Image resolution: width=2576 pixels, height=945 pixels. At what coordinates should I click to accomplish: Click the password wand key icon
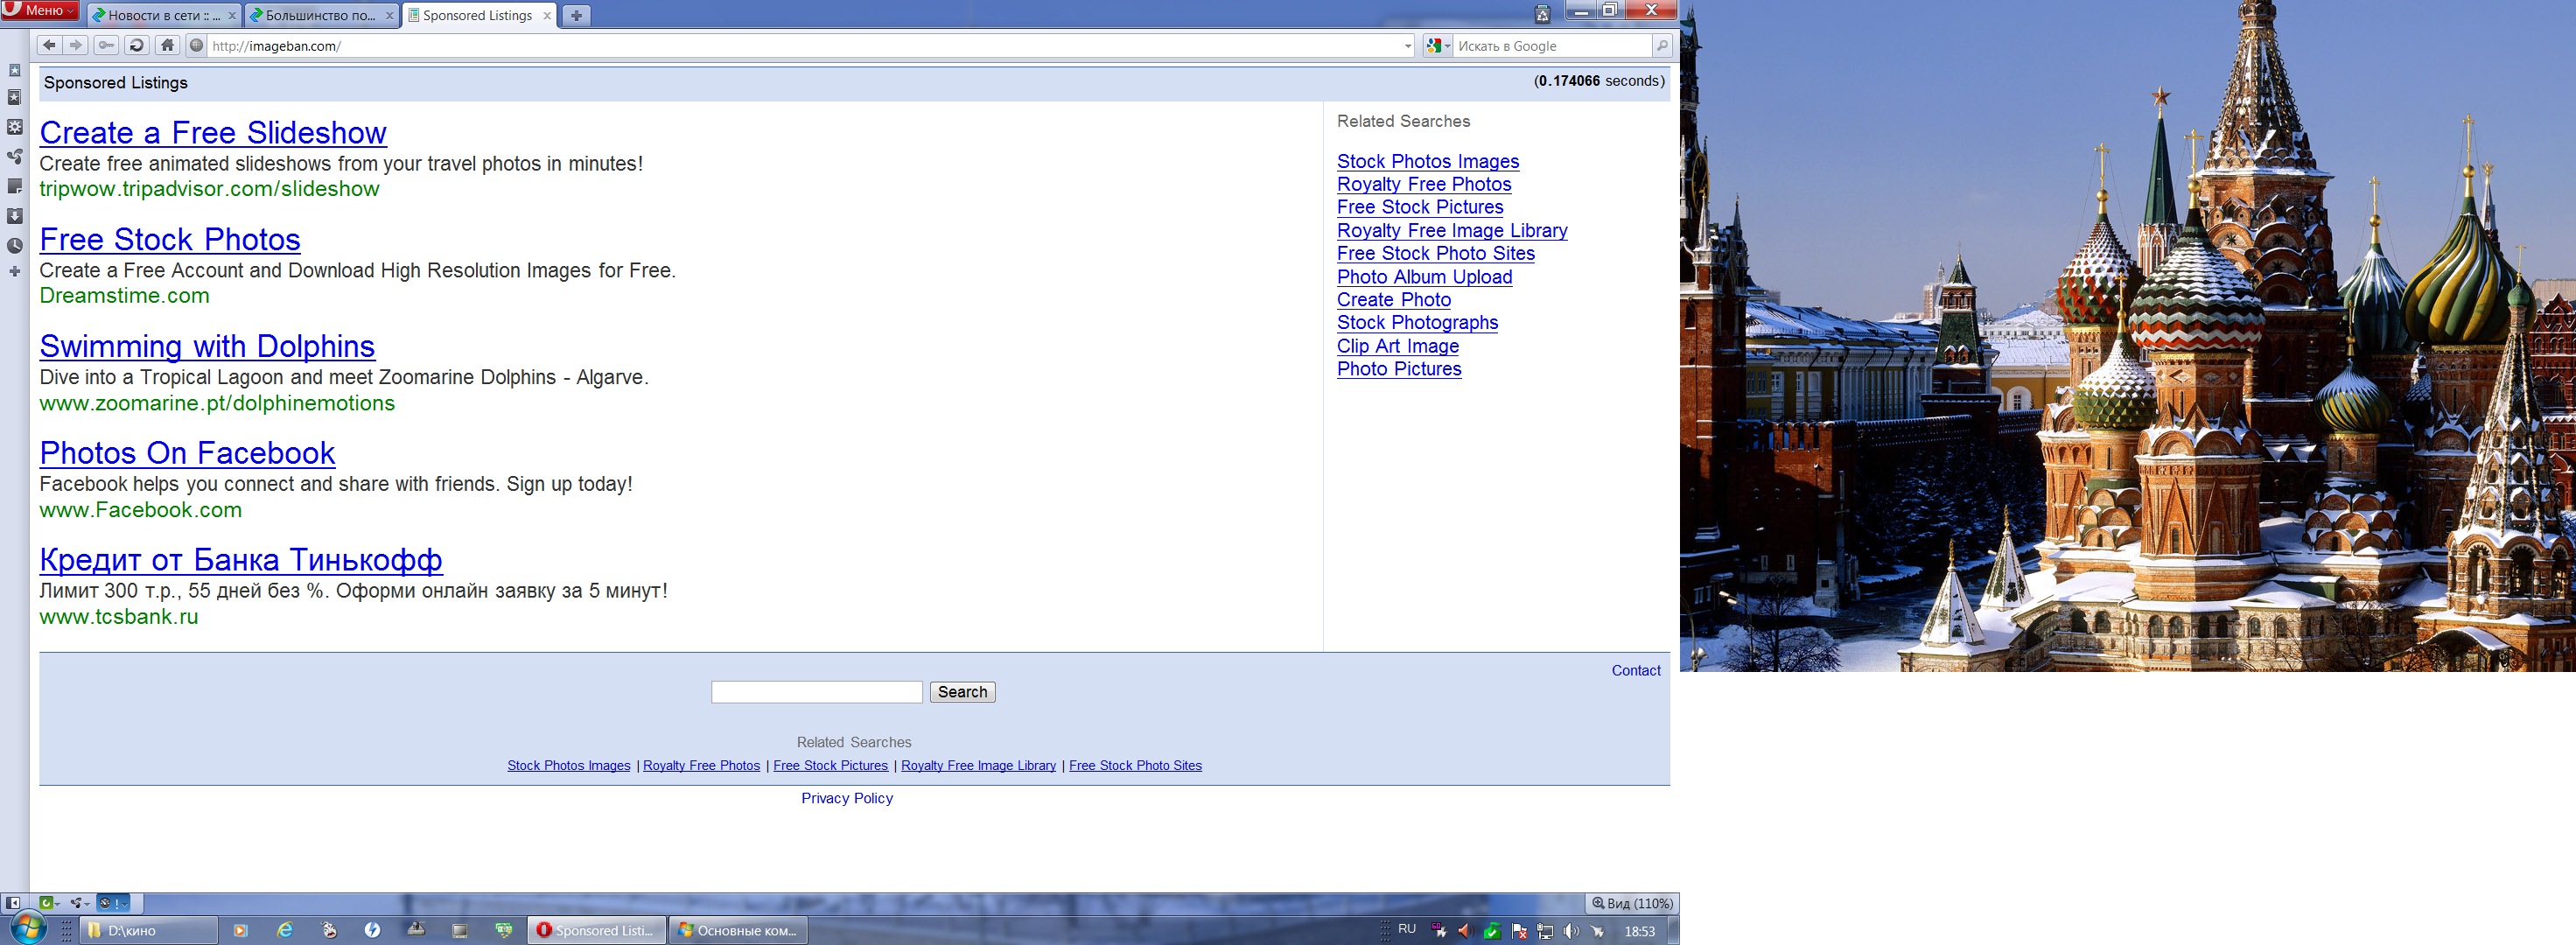point(106,45)
